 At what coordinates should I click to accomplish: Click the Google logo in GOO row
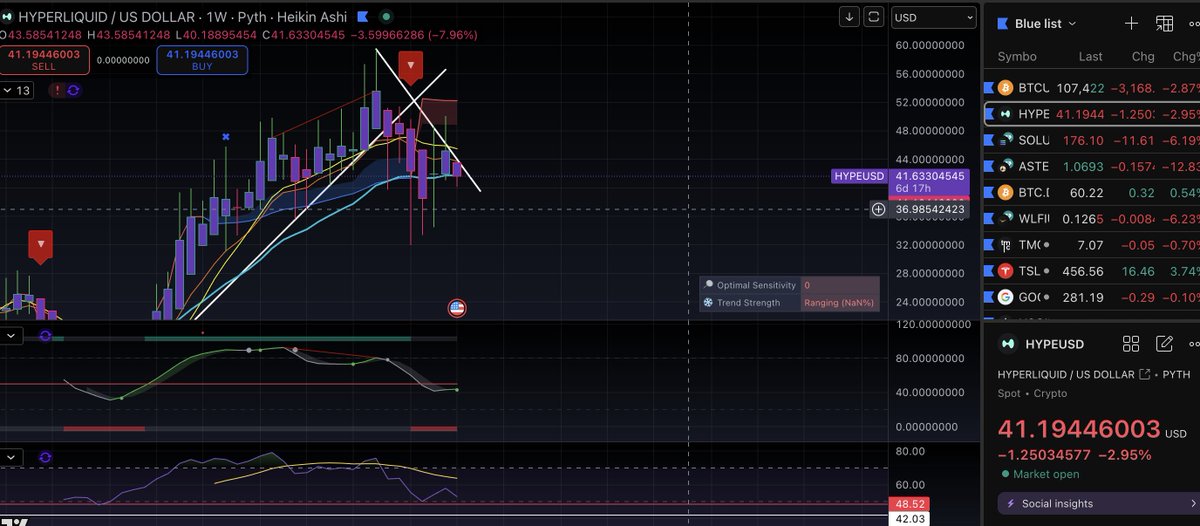pyautogui.click(x=1005, y=297)
